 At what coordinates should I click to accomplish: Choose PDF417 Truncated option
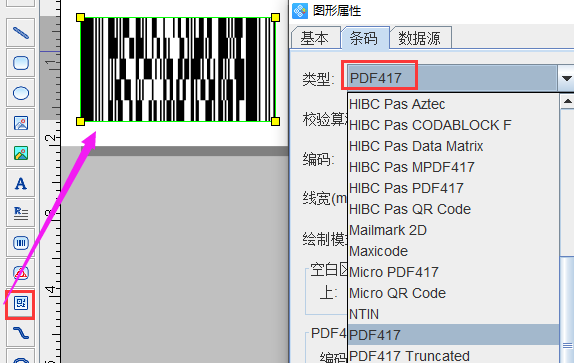[453, 355]
